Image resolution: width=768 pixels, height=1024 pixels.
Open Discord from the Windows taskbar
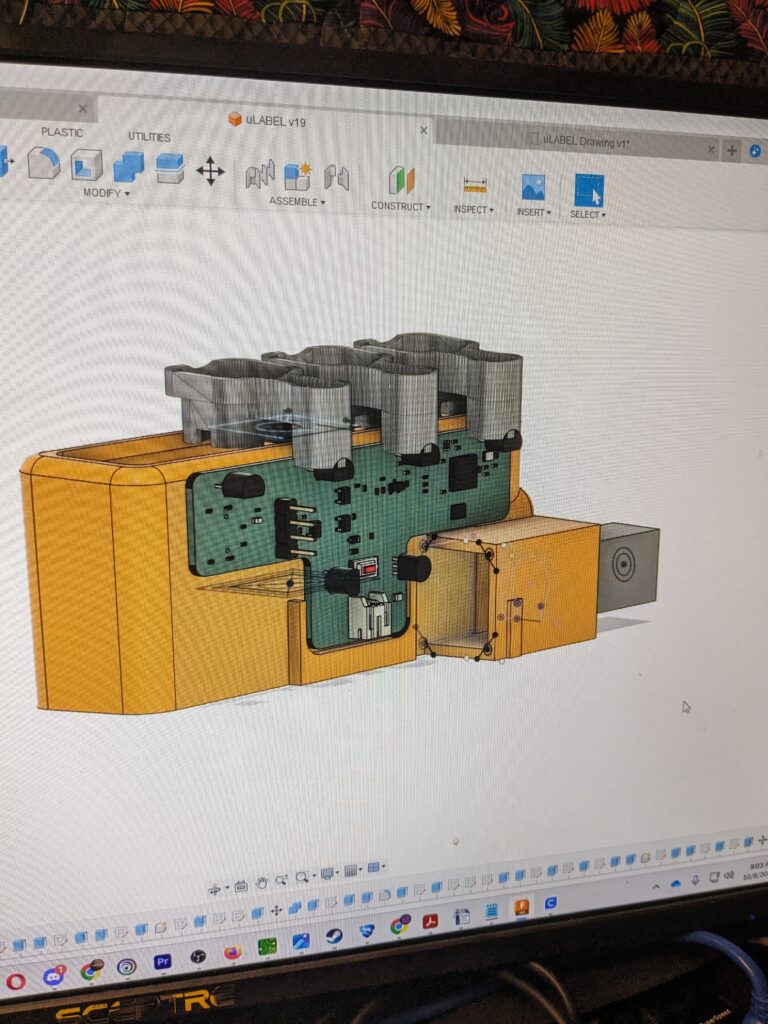click(53, 975)
